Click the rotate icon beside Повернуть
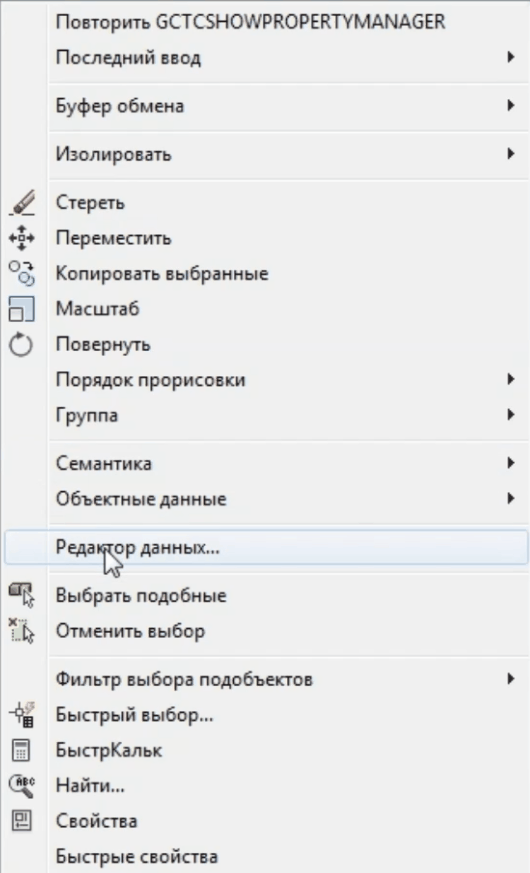The width and height of the screenshot is (530, 873). 22,345
